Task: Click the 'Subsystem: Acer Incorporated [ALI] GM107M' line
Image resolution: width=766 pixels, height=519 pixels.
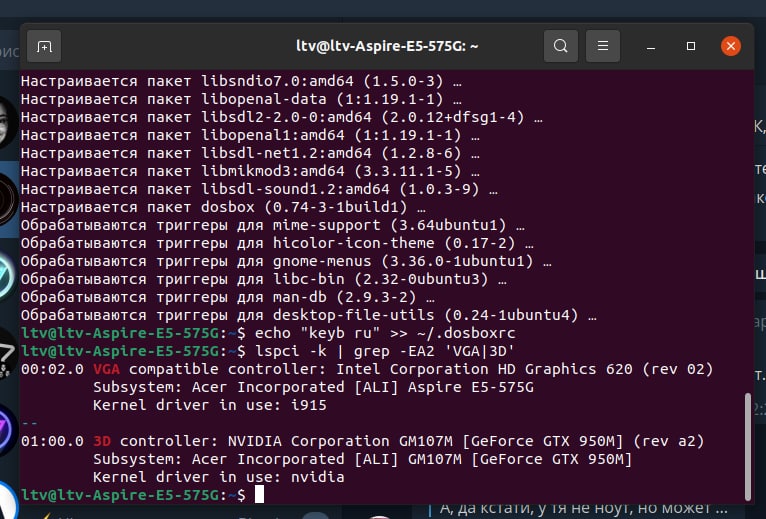Action: pos(362,459)
